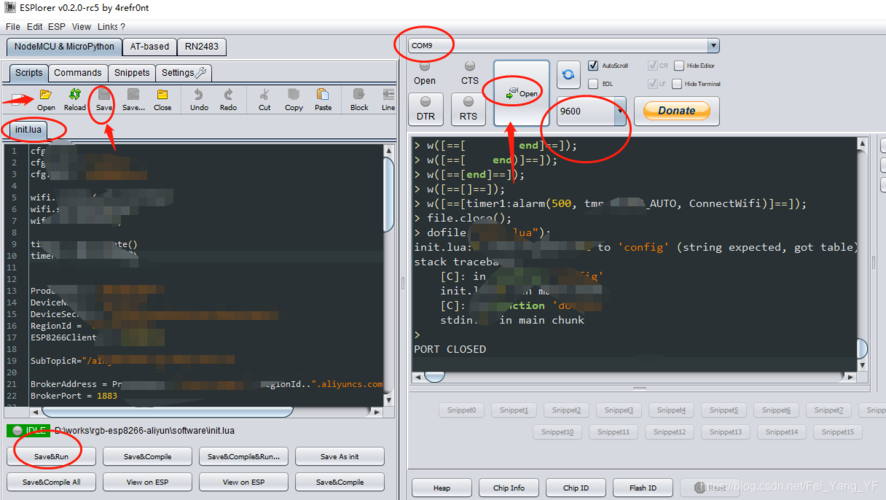The height and width of the screenshot is (500, 886).
Task: Click the Open status LED indicator
Action: tap(424, 67)
